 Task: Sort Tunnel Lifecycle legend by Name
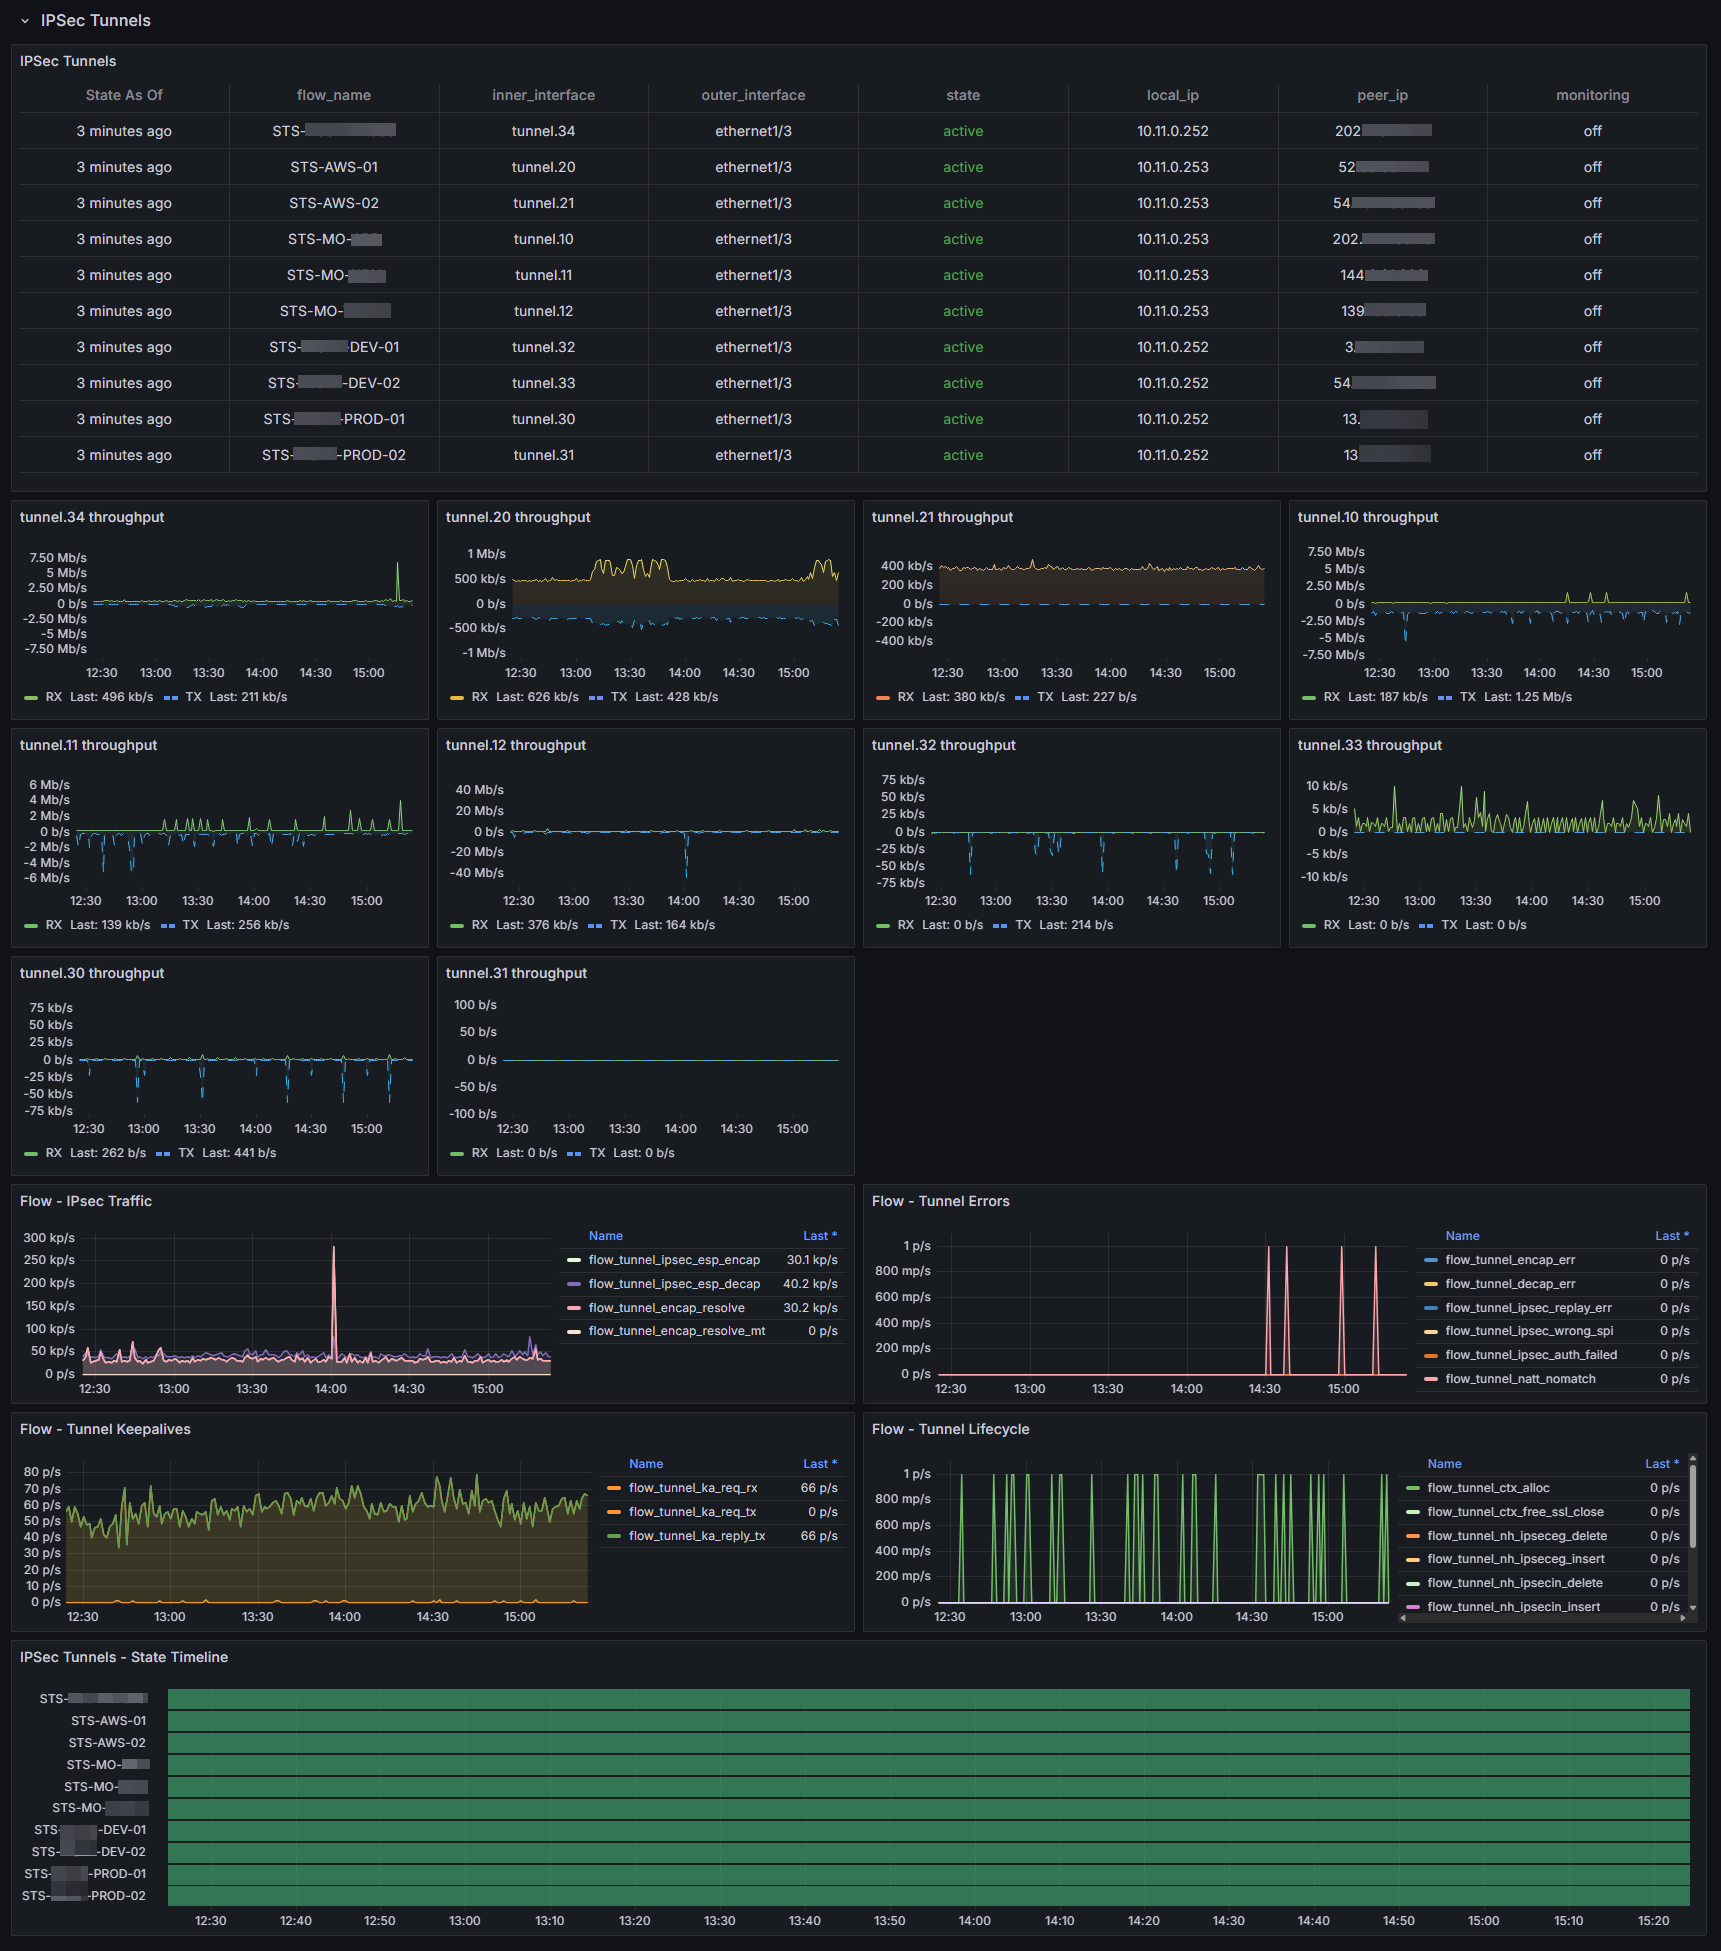coord(1444,1464)
